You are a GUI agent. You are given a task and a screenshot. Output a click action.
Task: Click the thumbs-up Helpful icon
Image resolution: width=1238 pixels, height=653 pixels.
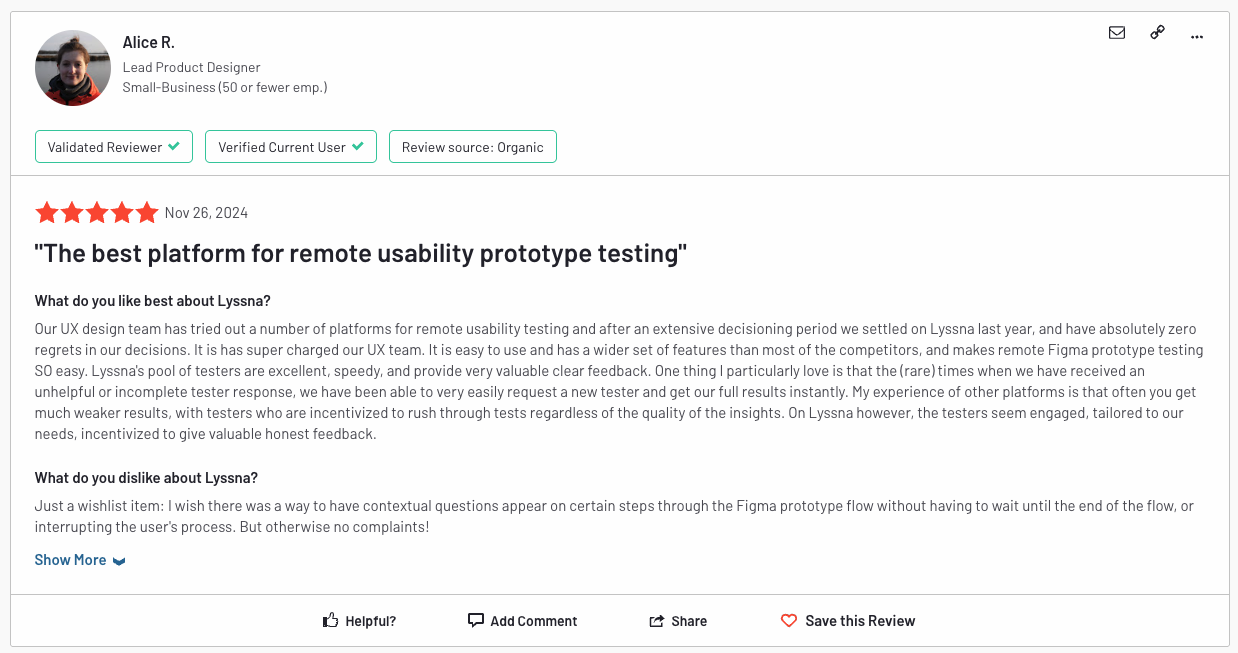tap(330, 621)
